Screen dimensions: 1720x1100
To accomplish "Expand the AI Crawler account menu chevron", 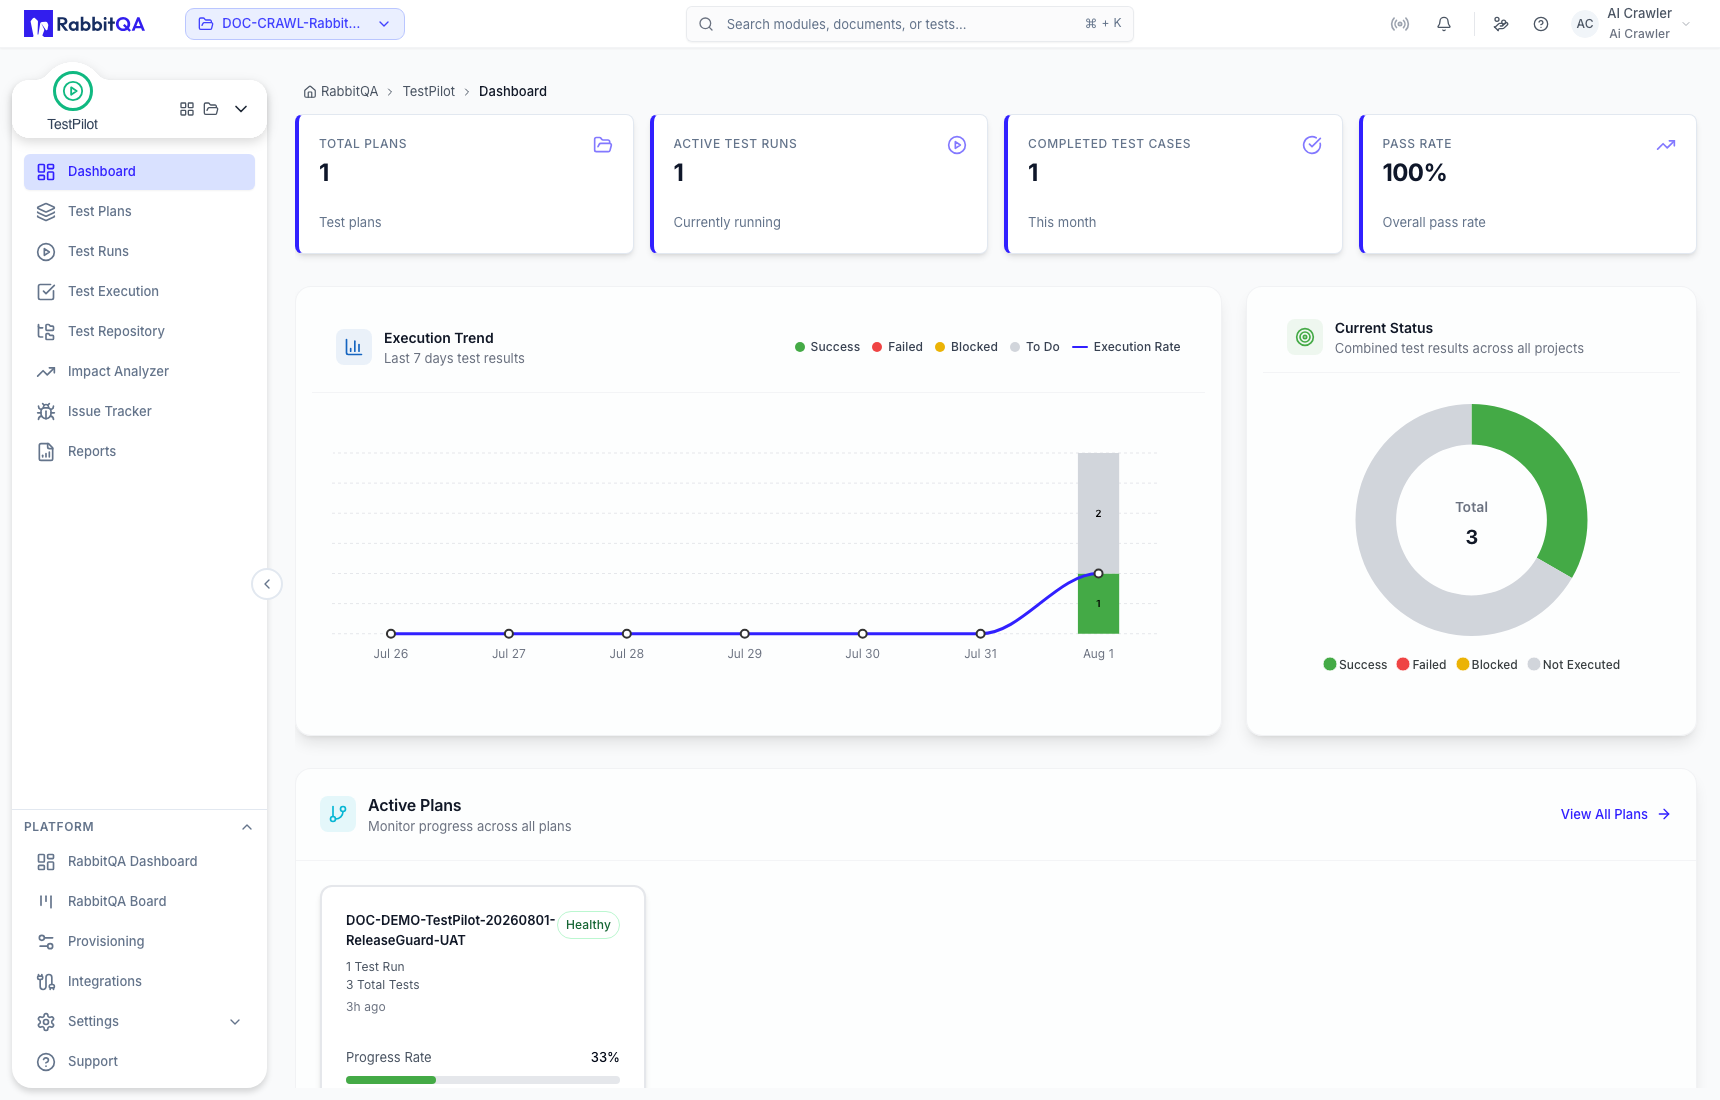I will pyautogui.click(x=1686, y=24).
